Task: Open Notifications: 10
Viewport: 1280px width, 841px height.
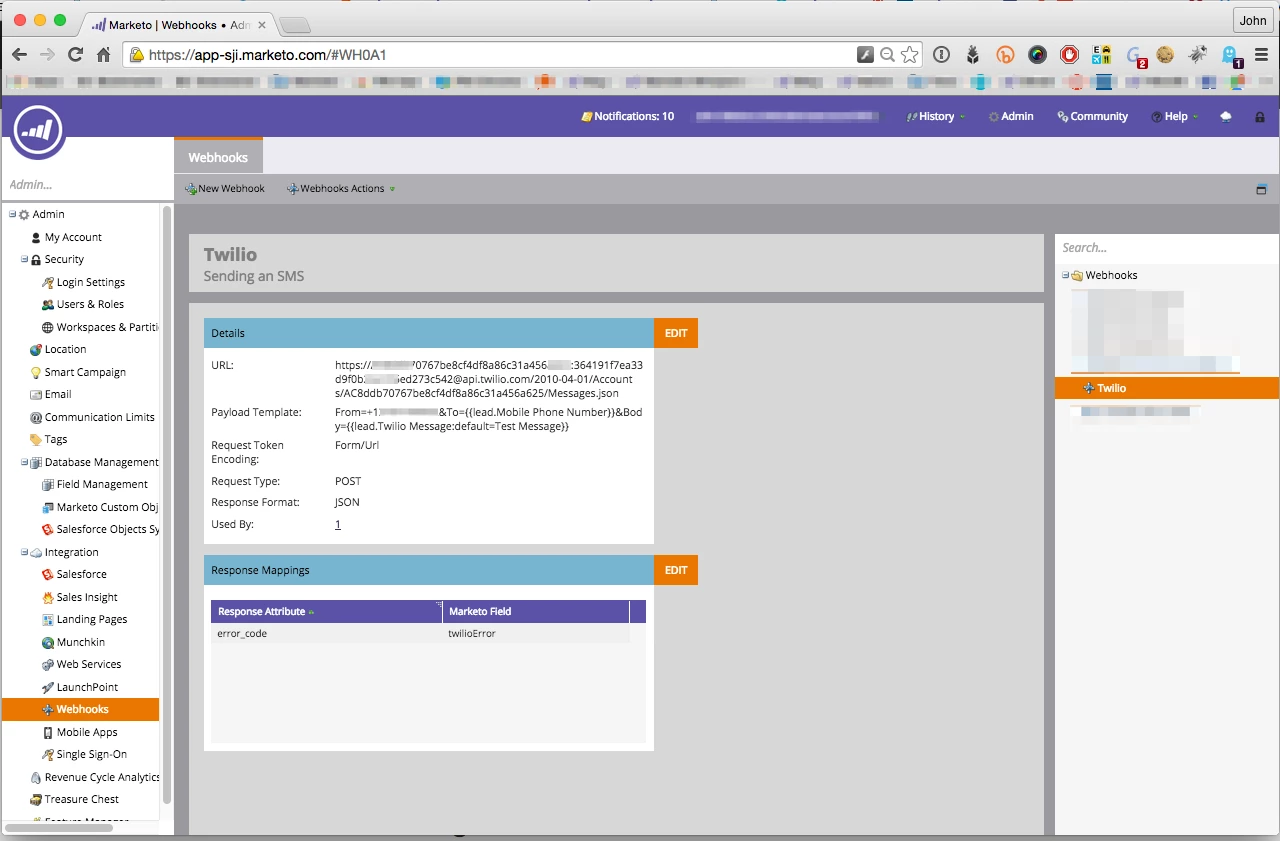Action: click(628, 116)
